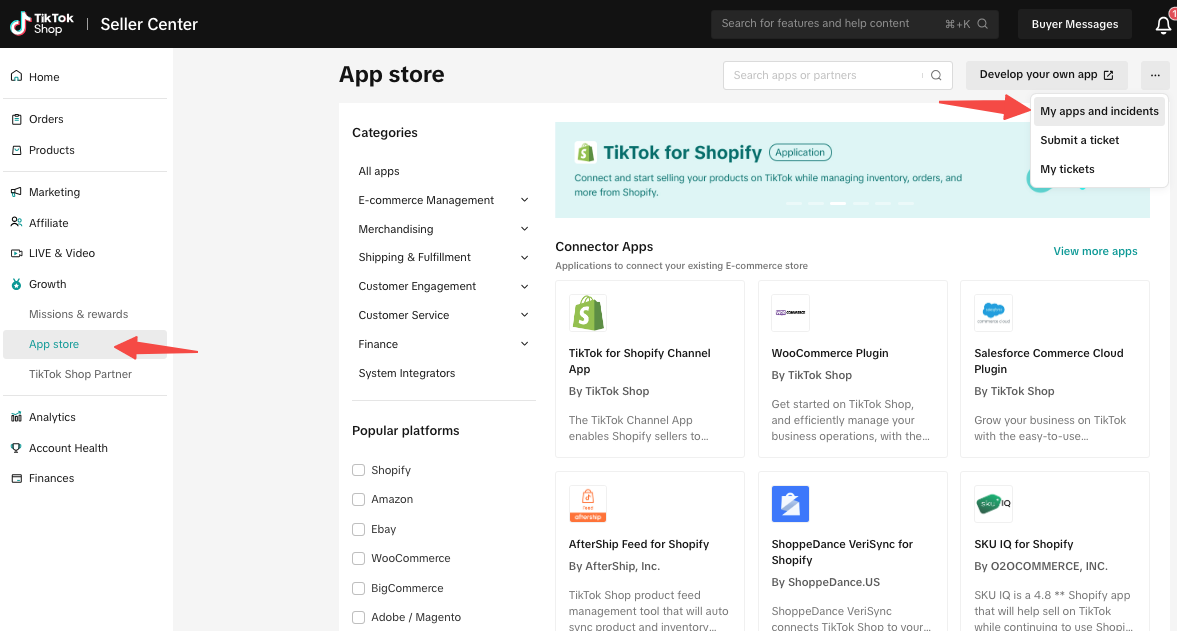The height and width of the screenshot is (631, 1177).
Task: Open App store in sidebar
Action: coord(85,344)
